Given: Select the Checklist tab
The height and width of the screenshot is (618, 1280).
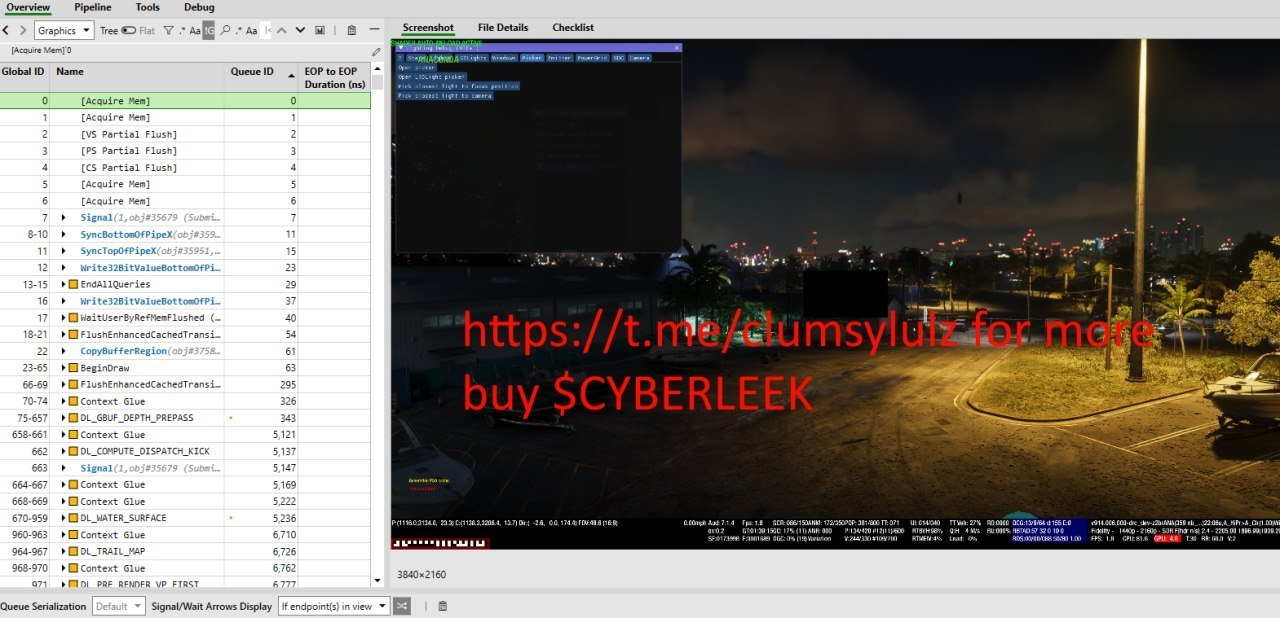Looking at the screenshot, I should click(x=573, y=27).
